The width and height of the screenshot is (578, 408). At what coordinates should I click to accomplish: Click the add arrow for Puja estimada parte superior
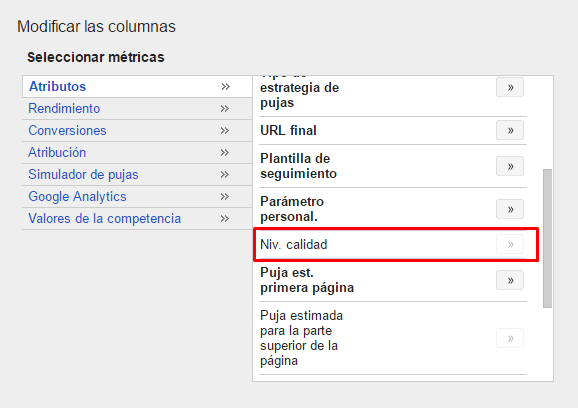pos(510,338)
